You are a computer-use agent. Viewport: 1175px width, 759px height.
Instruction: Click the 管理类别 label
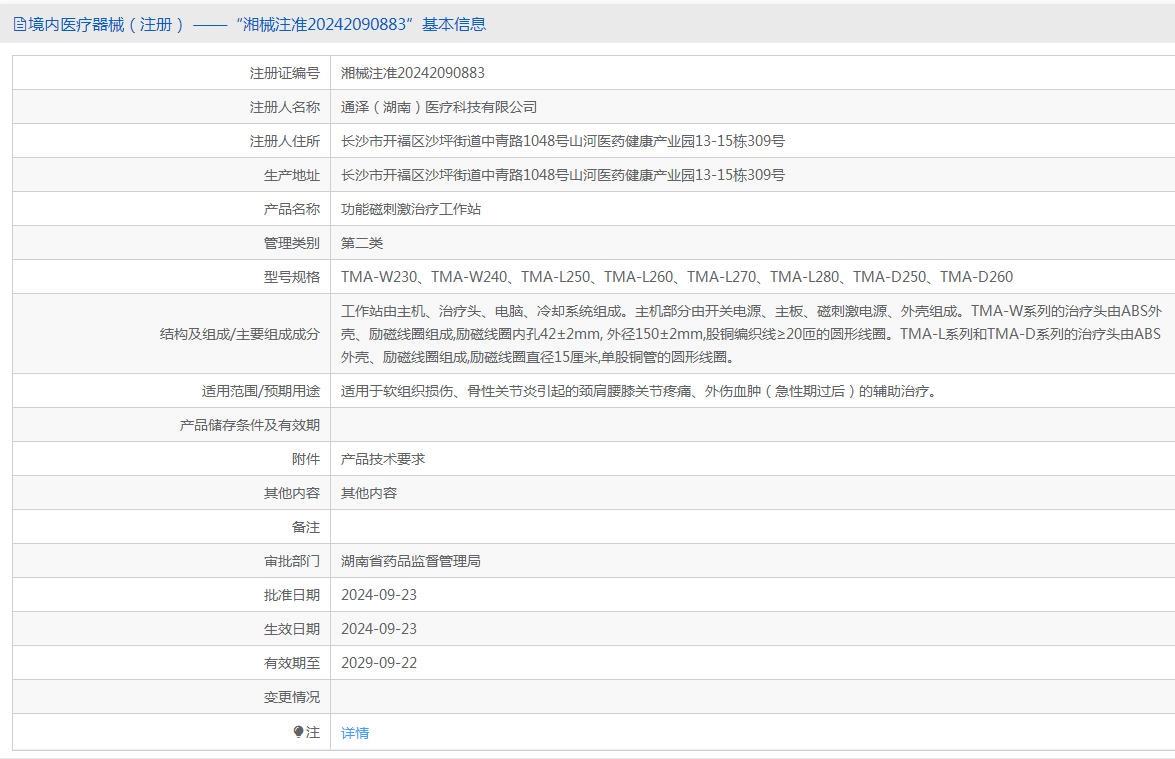point(292,243)
